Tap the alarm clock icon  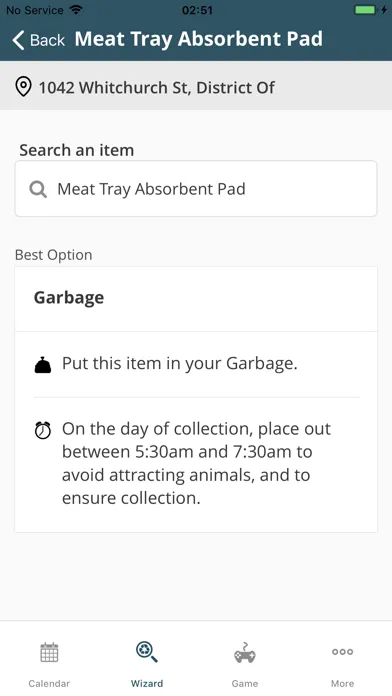[43, 430]
